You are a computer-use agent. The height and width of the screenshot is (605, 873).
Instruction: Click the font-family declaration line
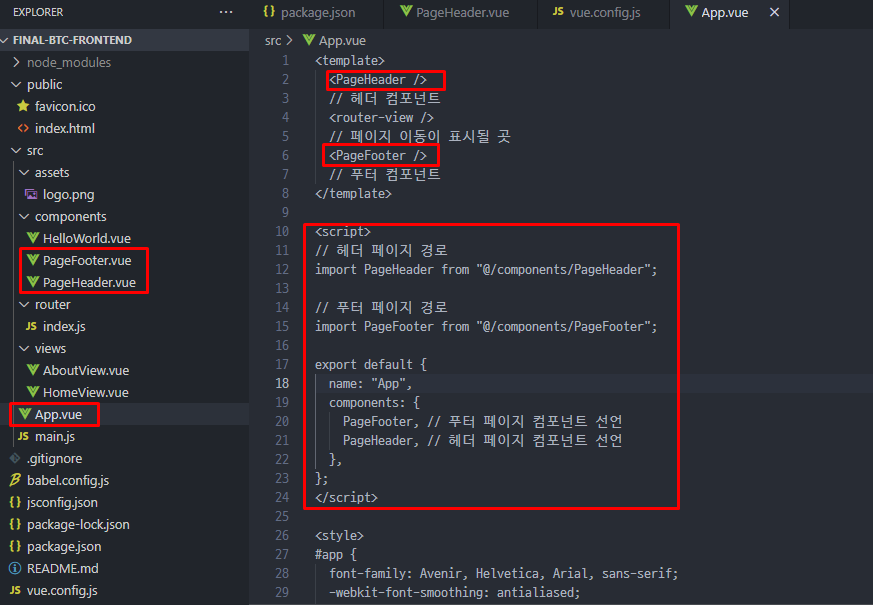point(503,573)
